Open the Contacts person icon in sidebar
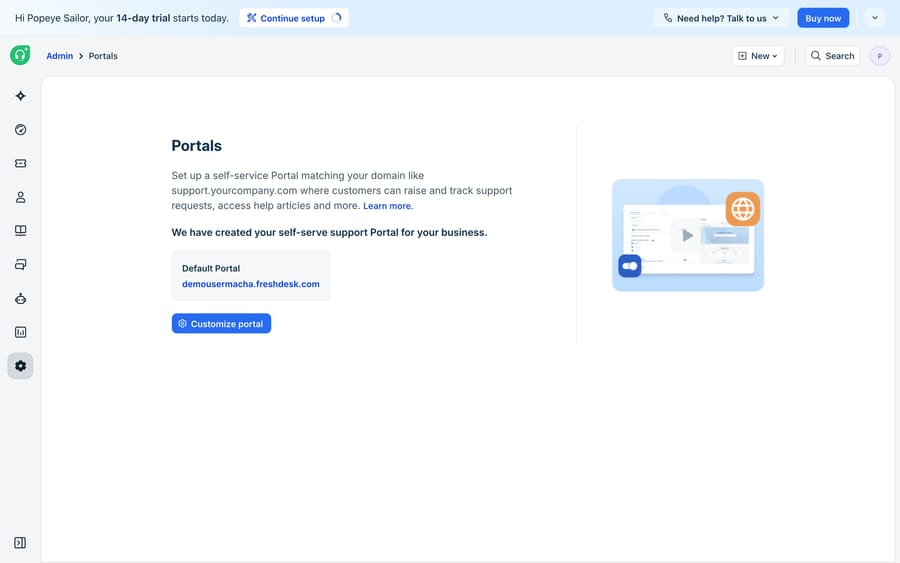Screen dimensions: 900x563 21,197
